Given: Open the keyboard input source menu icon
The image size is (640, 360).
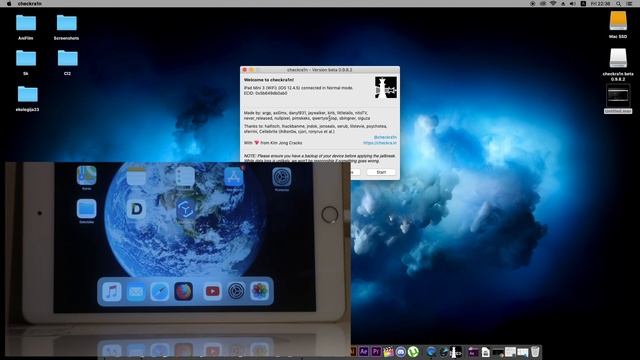Looking at the screenshot, I should [583, 3].
